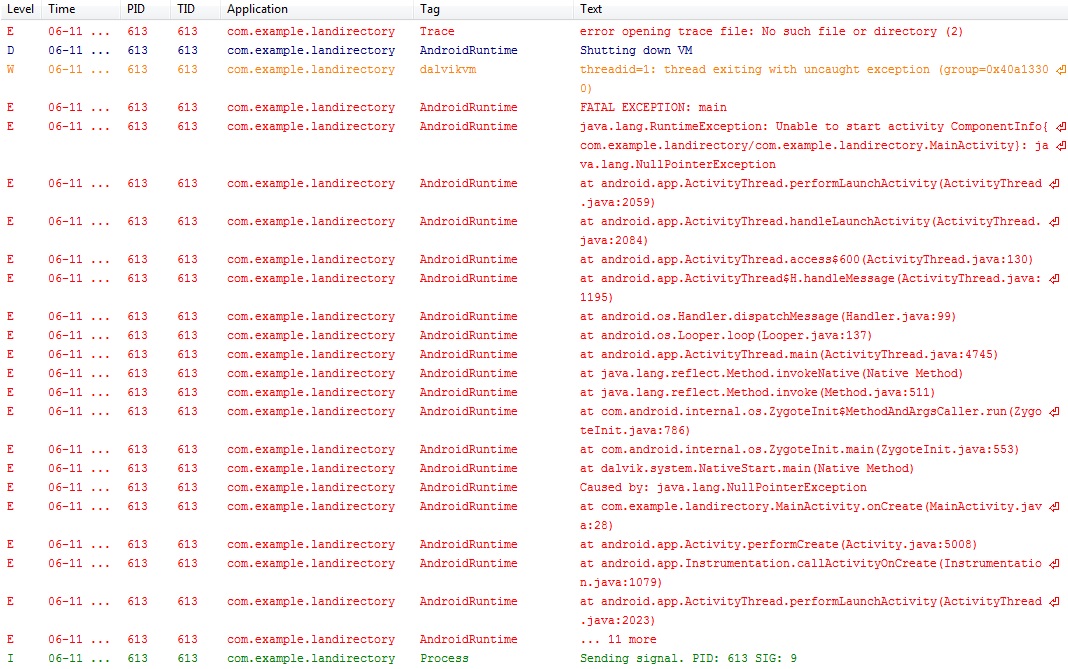Select the "error opening trace file" message

pyautogui.click(x=771, y=31)
